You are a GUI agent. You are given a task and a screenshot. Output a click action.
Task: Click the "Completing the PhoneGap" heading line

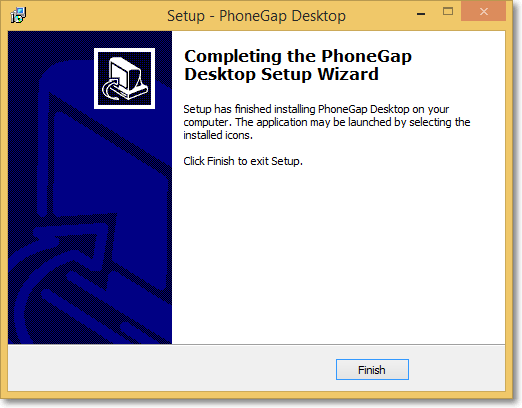298,56
